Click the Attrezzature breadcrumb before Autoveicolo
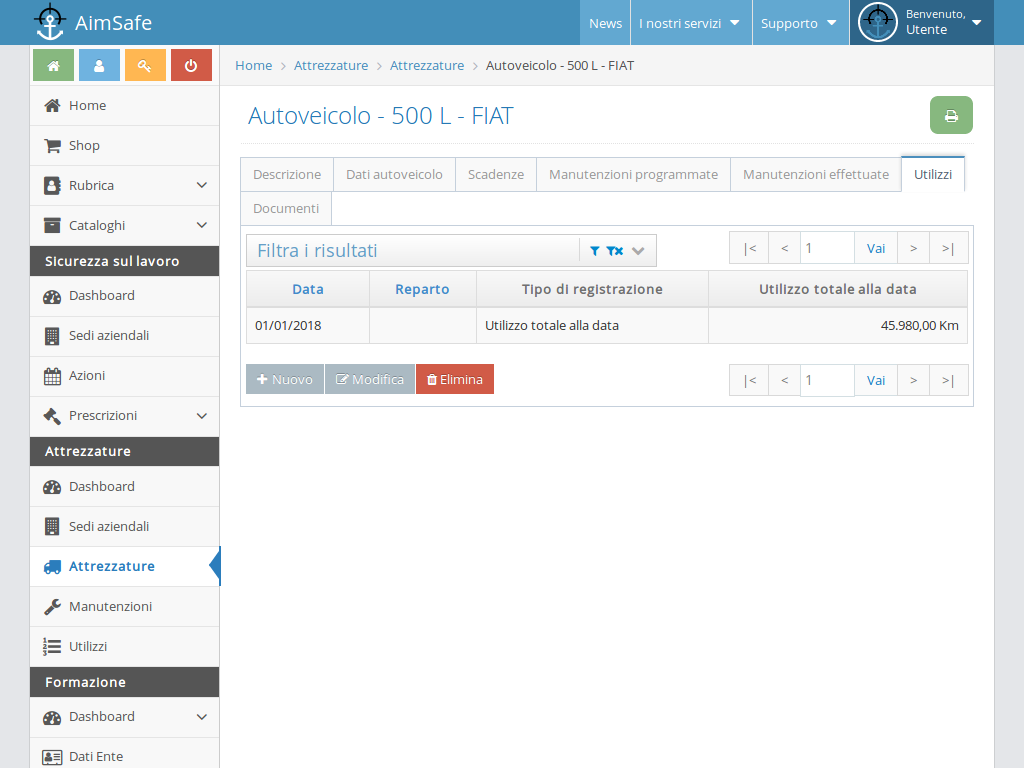 coord(427,65)
